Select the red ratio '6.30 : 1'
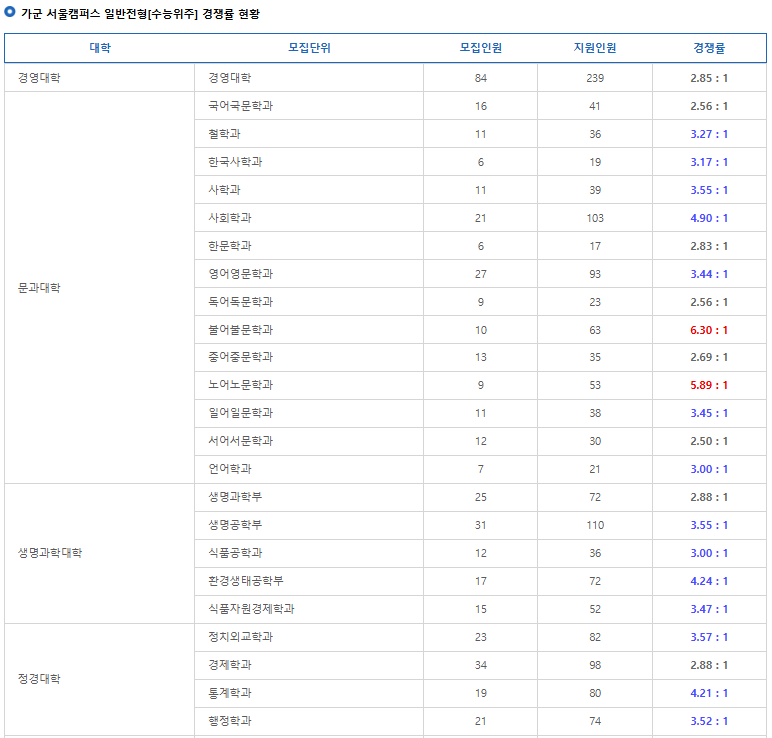 709,330
